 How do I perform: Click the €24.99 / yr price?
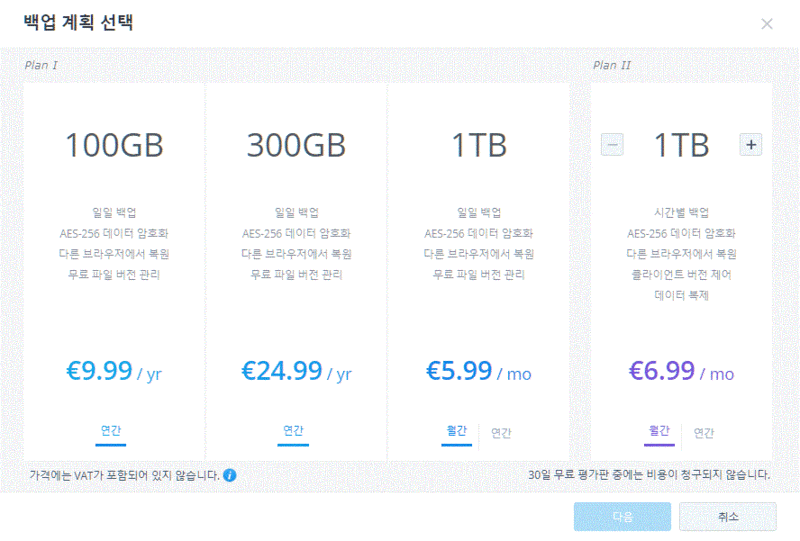(x=296, y=371)
